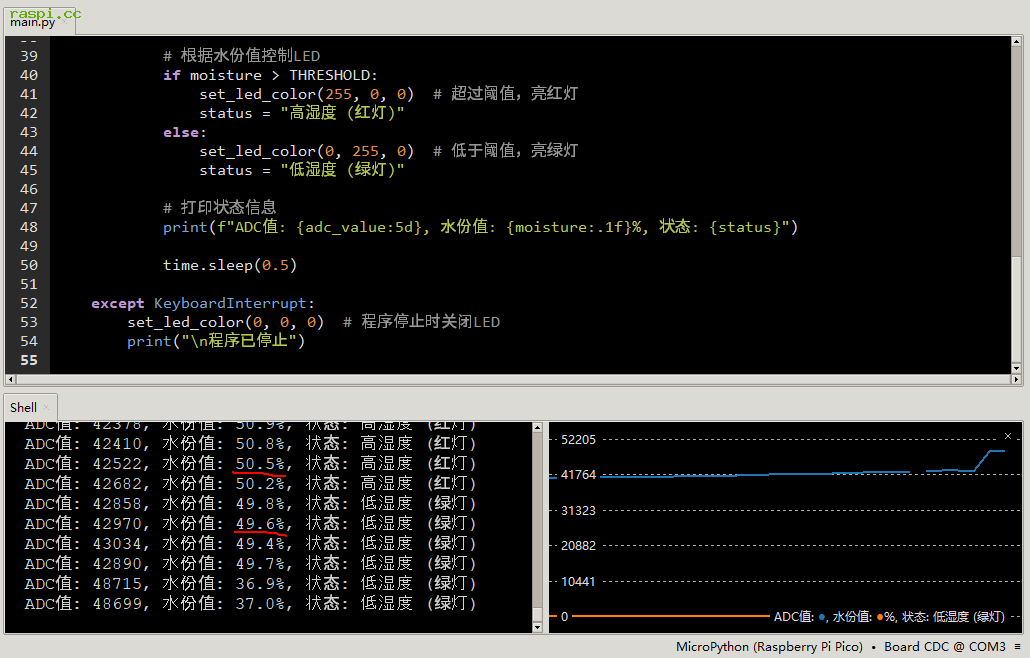
Task: Open the interpreter menu icon beside COM3
Action: pos(1017,647)
